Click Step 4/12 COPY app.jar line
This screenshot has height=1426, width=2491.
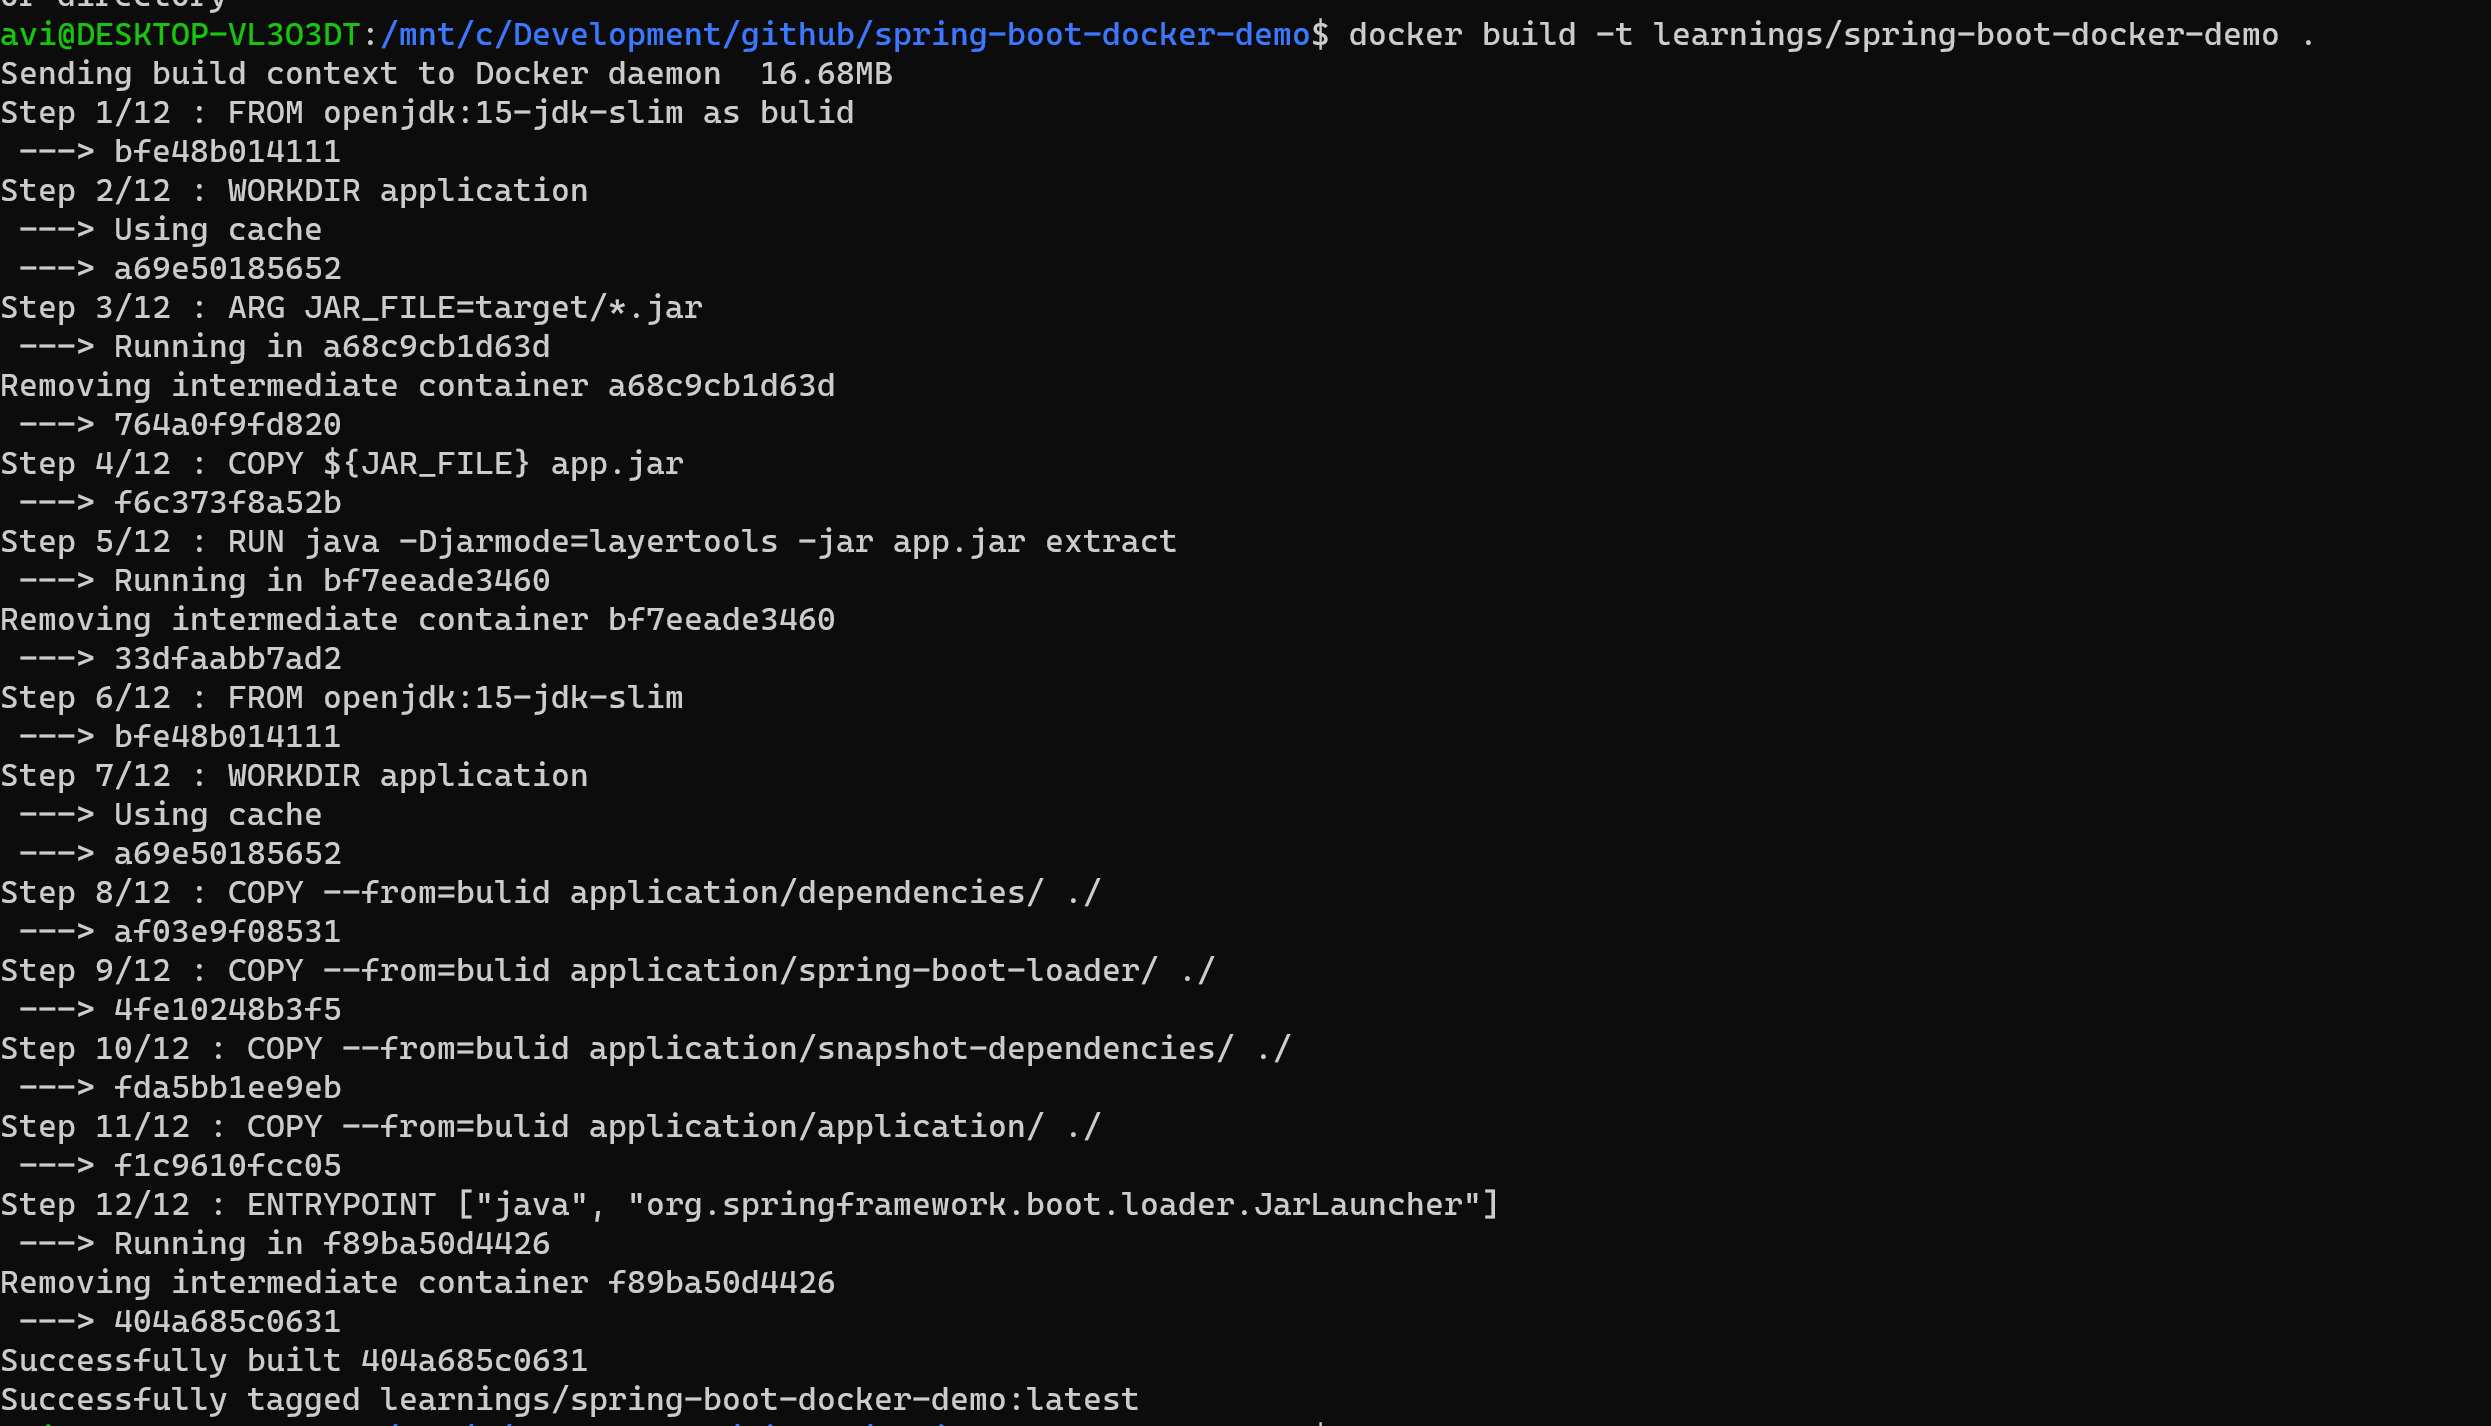[342, 462]
